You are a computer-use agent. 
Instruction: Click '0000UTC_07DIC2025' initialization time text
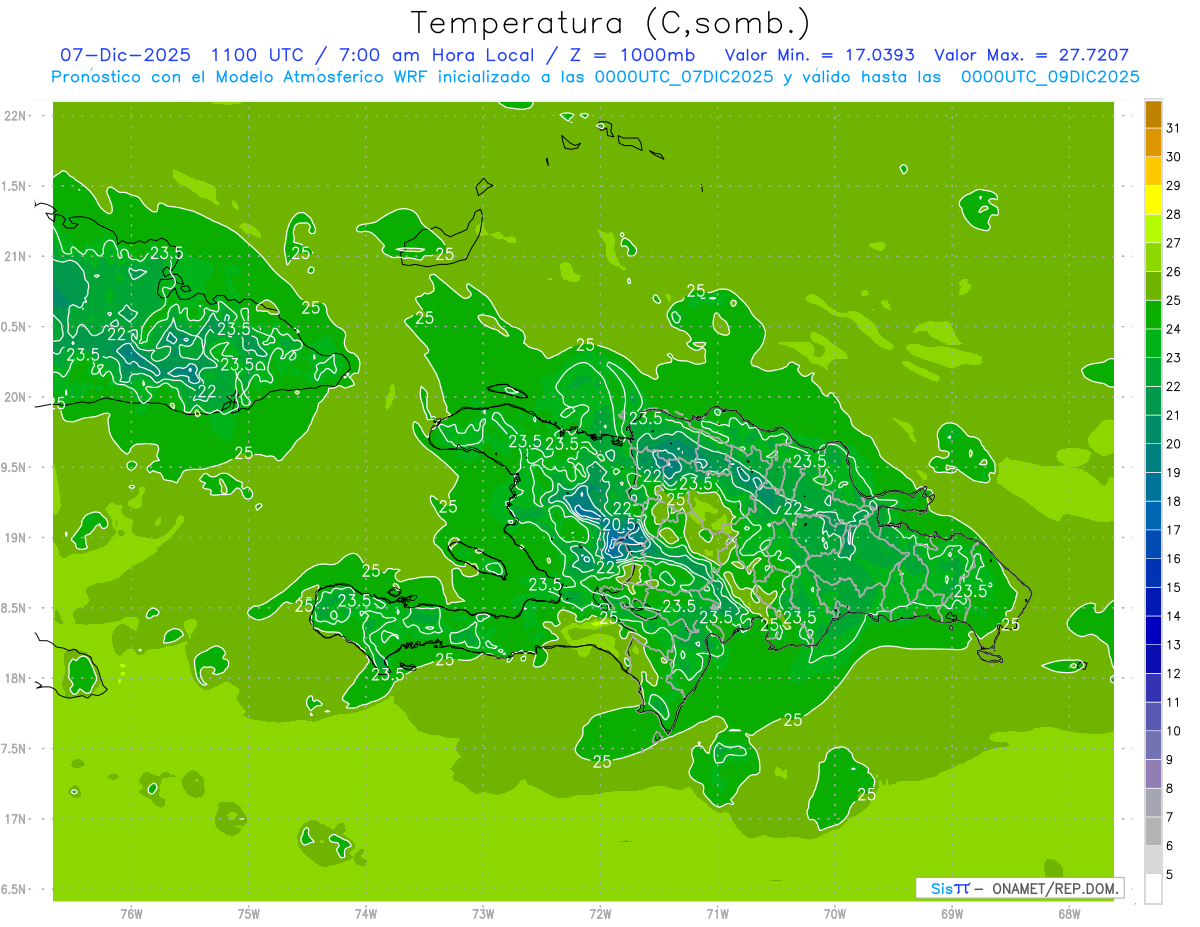tap(684, 77)
